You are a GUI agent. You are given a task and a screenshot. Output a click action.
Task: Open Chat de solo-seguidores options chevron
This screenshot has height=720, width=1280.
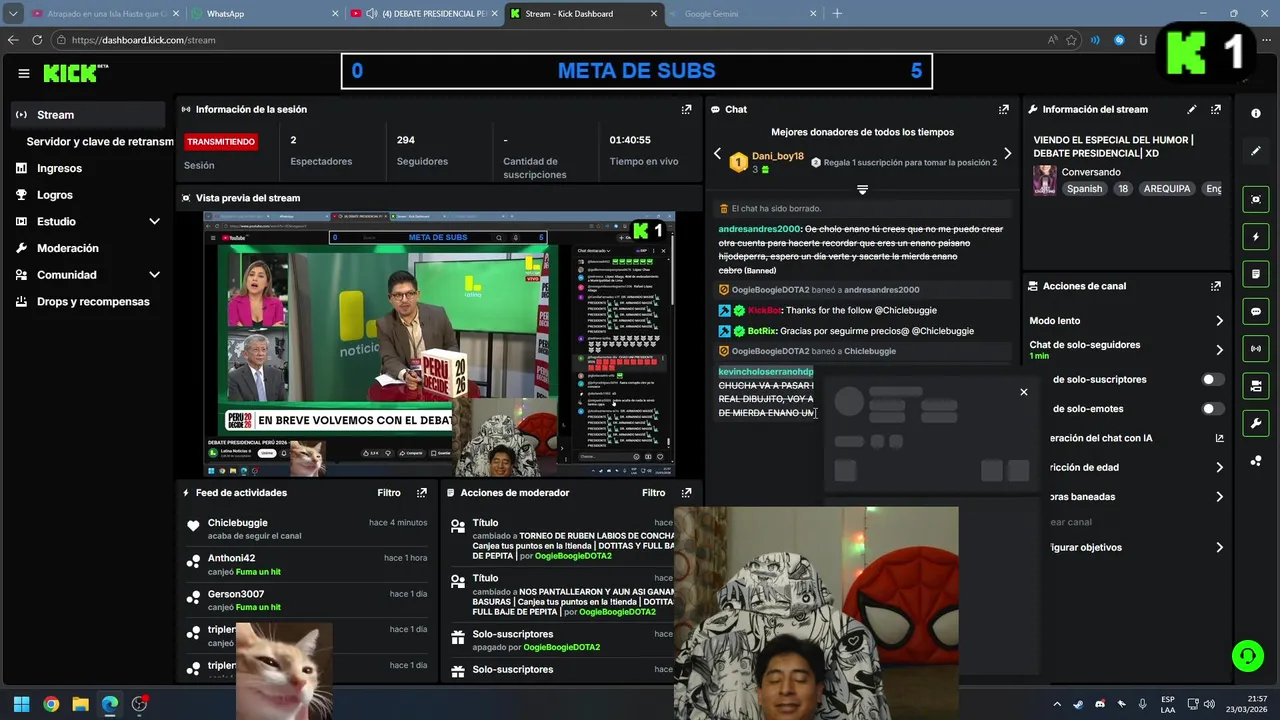click(x=1219, y=350)
